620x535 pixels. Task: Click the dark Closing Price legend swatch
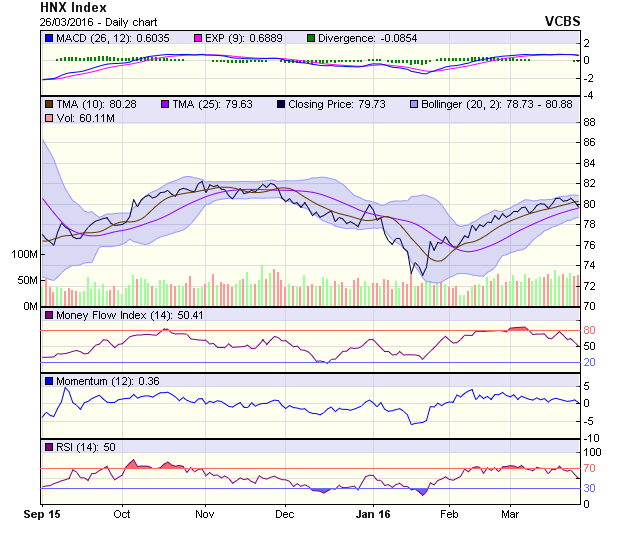(x=280, y=104)
